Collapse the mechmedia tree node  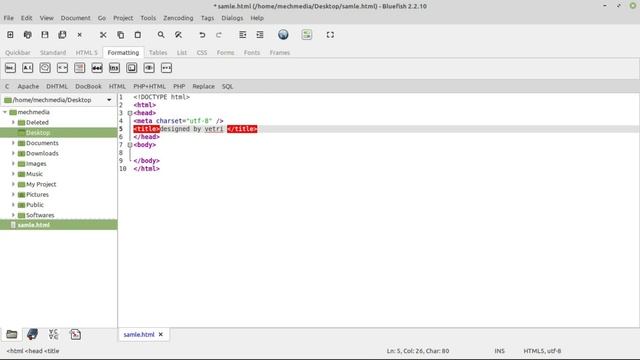(5, 112)
